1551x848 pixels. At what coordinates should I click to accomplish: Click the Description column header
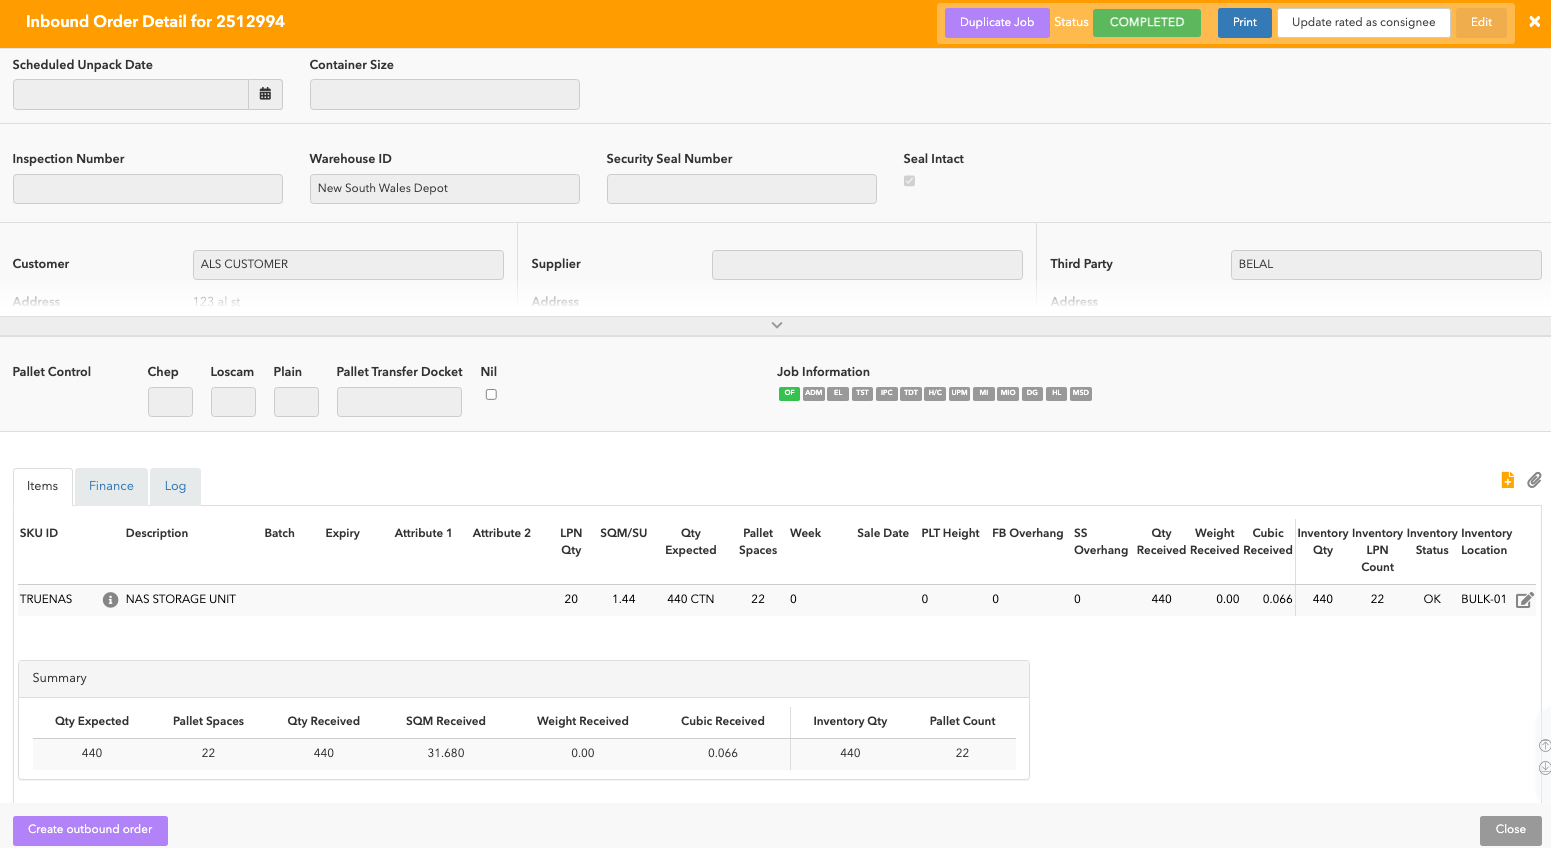click(x=157, y=534)
